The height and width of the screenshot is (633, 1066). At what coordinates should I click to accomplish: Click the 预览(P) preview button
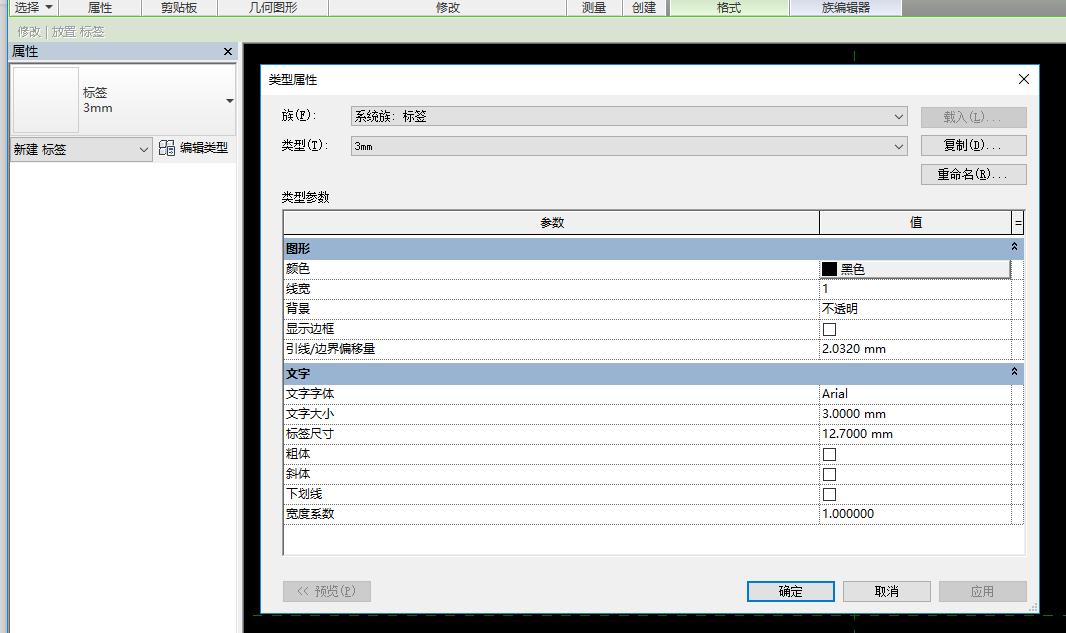tap(327, 592)
